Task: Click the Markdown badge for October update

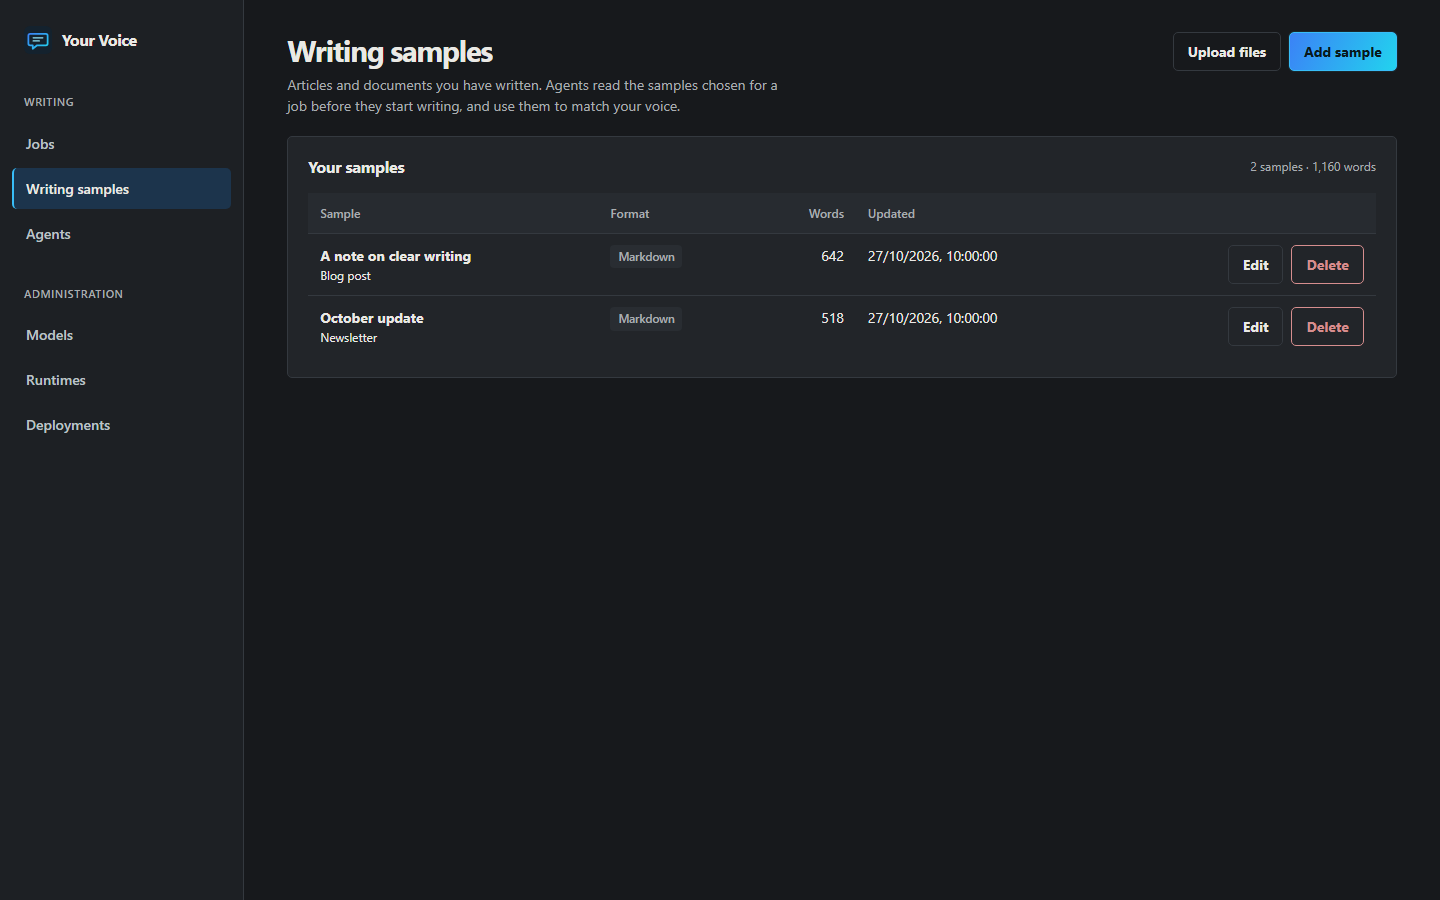Action: [x=646, y=319]
